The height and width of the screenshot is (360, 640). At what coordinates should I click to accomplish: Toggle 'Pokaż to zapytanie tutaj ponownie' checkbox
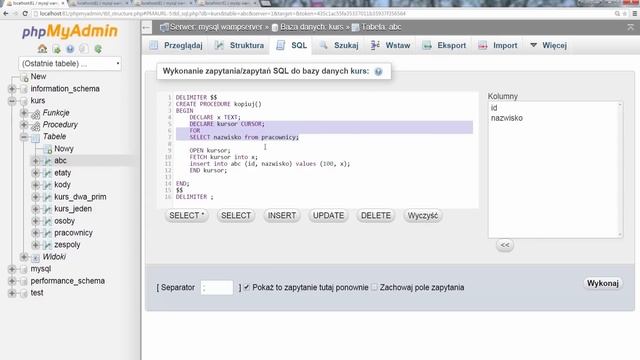click(247, 287)
